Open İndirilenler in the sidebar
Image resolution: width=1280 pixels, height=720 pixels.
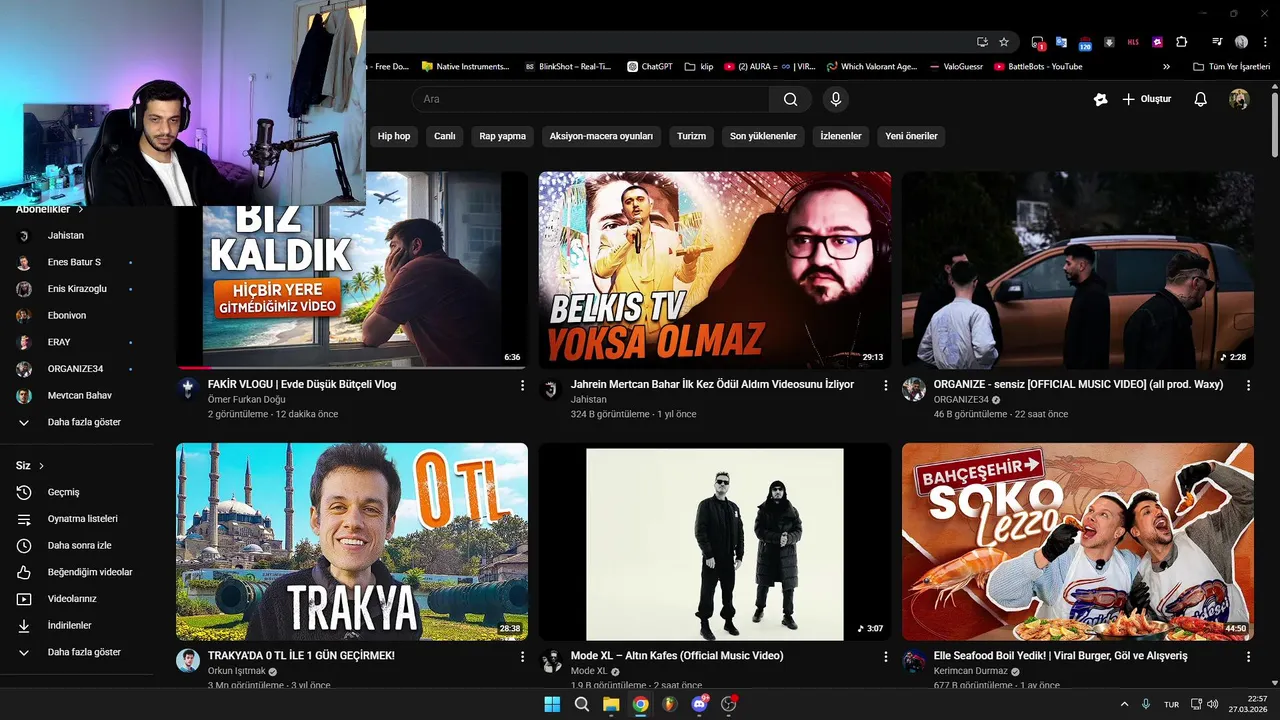pyautogui.click(x=77, y=625)
